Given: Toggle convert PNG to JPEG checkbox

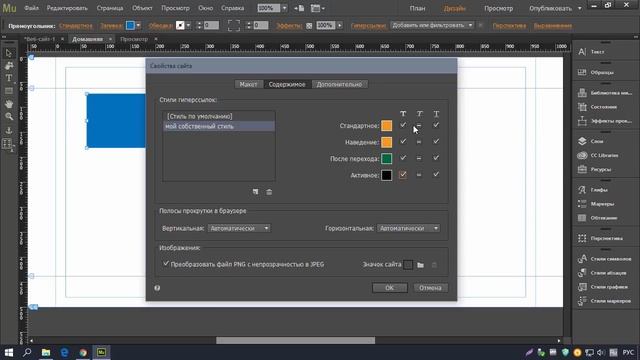Looking at the screenshot, I should 166,264.
